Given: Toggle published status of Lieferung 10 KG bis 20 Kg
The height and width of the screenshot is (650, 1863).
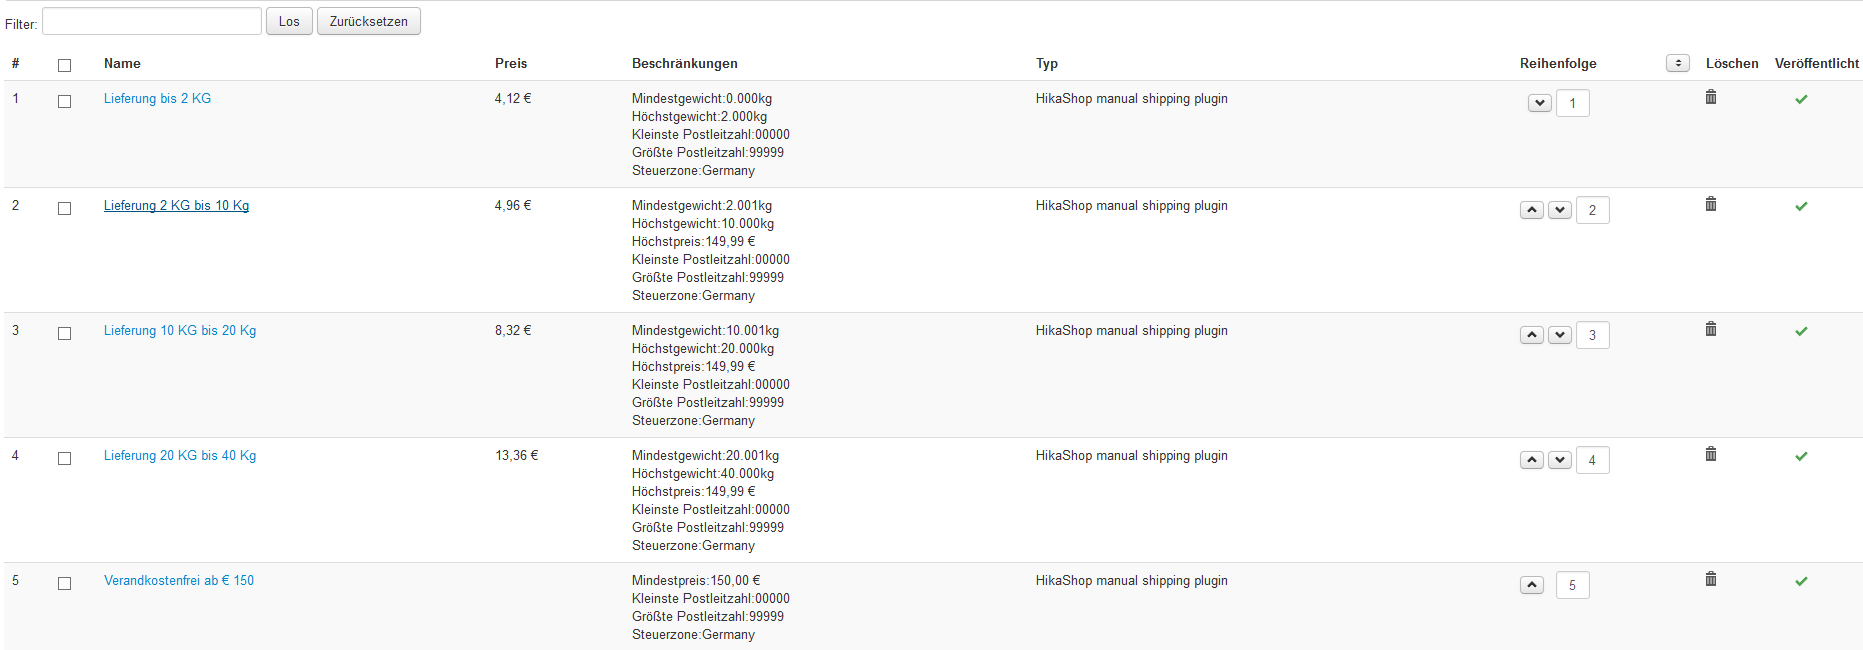Looking at the screenshot, I should (x=1801, y=331).
